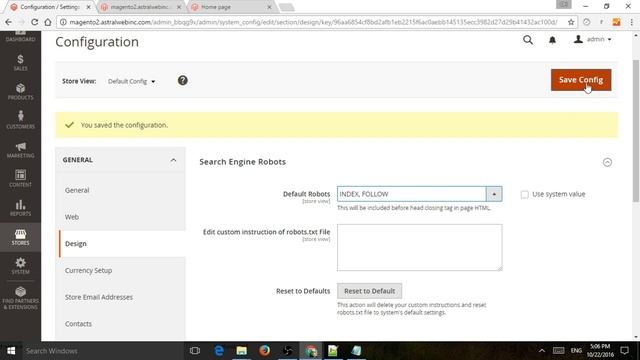Screen dimensions: 640x360
Task: Open the Marketing sidebar menu
Action: (20, 150)
